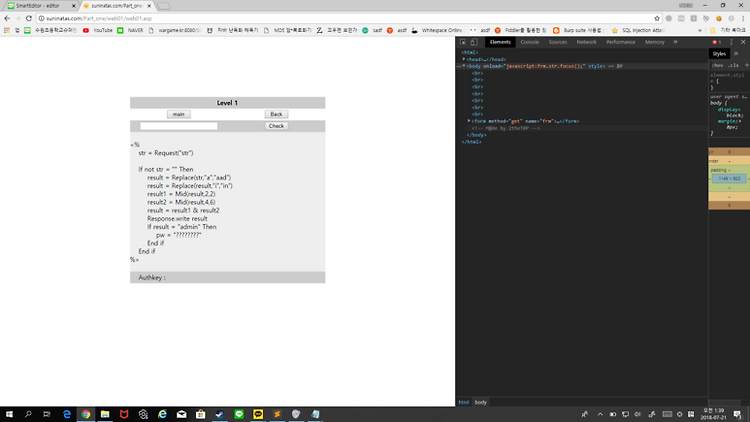Open Steam from taskbar
This screenshot has width=750, height=422.
[220, 414]
